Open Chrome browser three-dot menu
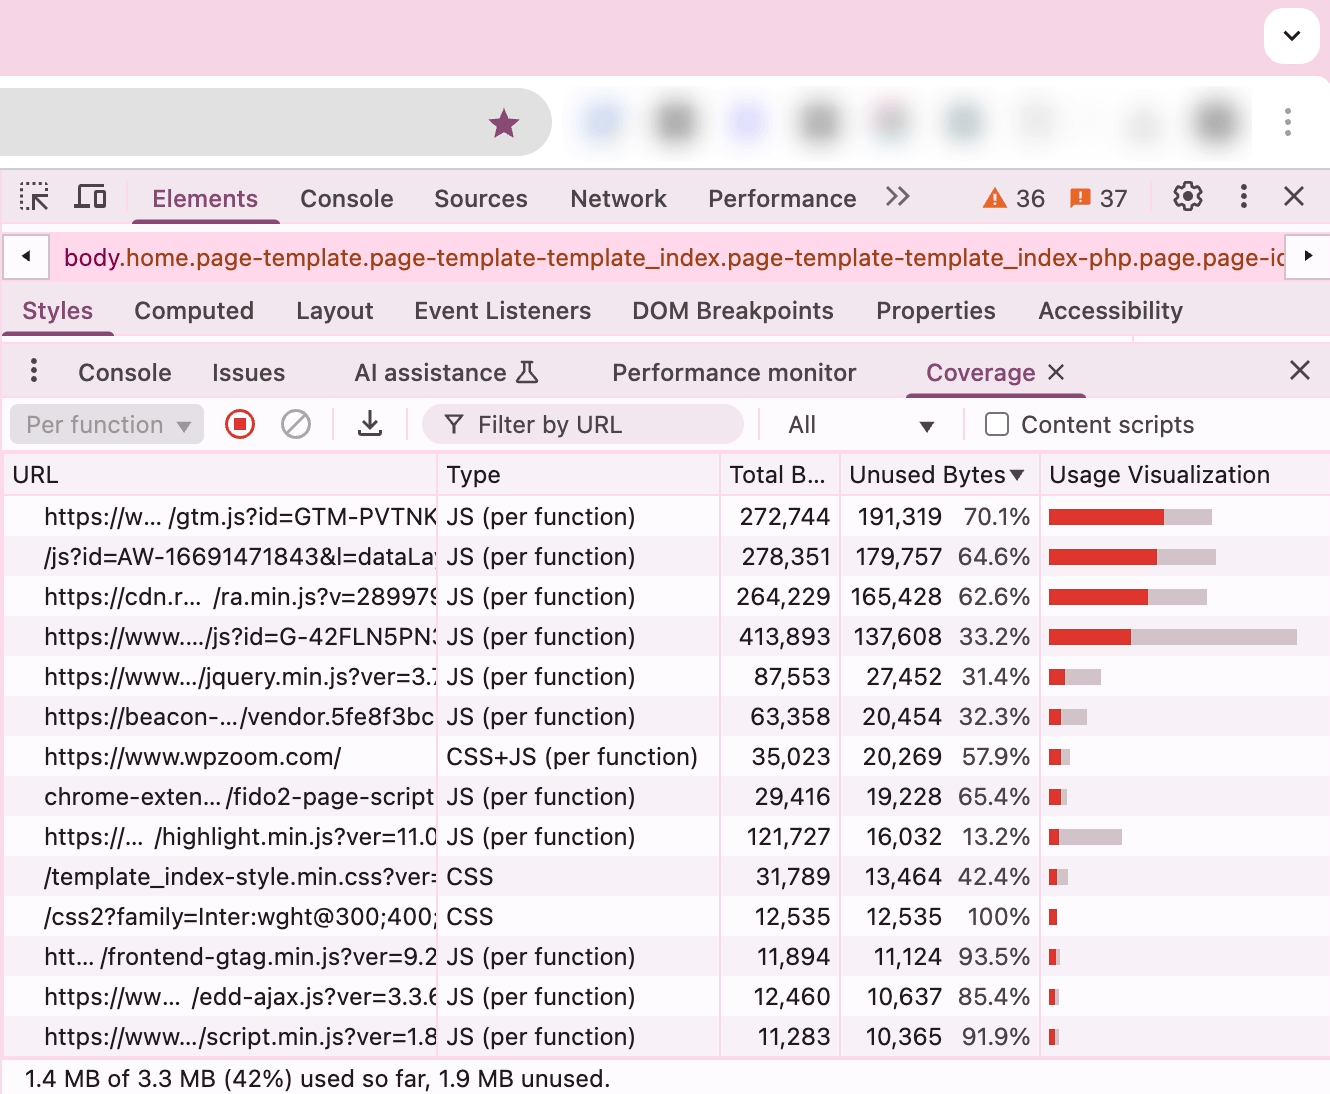The image size is (1330, 1094). tap(1288, 122)
